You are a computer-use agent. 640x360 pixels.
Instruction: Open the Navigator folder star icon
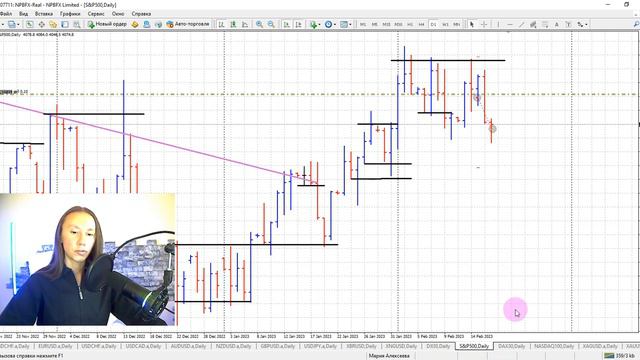[53, 24]
